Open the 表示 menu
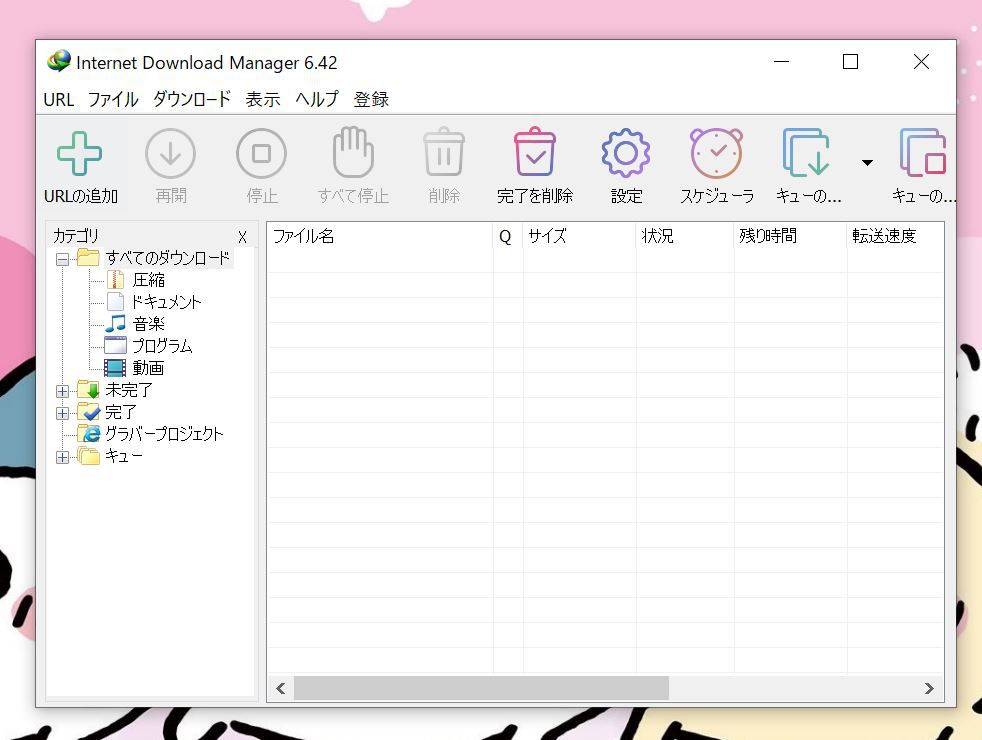Screen dimensions: 982x740 [262, 100]
